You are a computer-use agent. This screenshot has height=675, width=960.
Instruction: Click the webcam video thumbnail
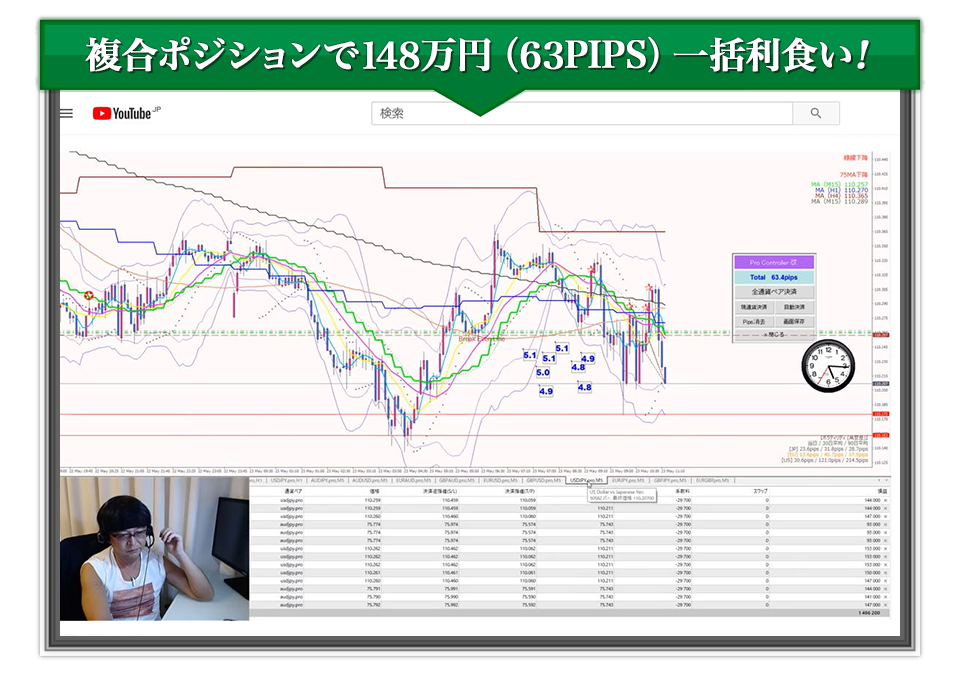pos(154,549)
